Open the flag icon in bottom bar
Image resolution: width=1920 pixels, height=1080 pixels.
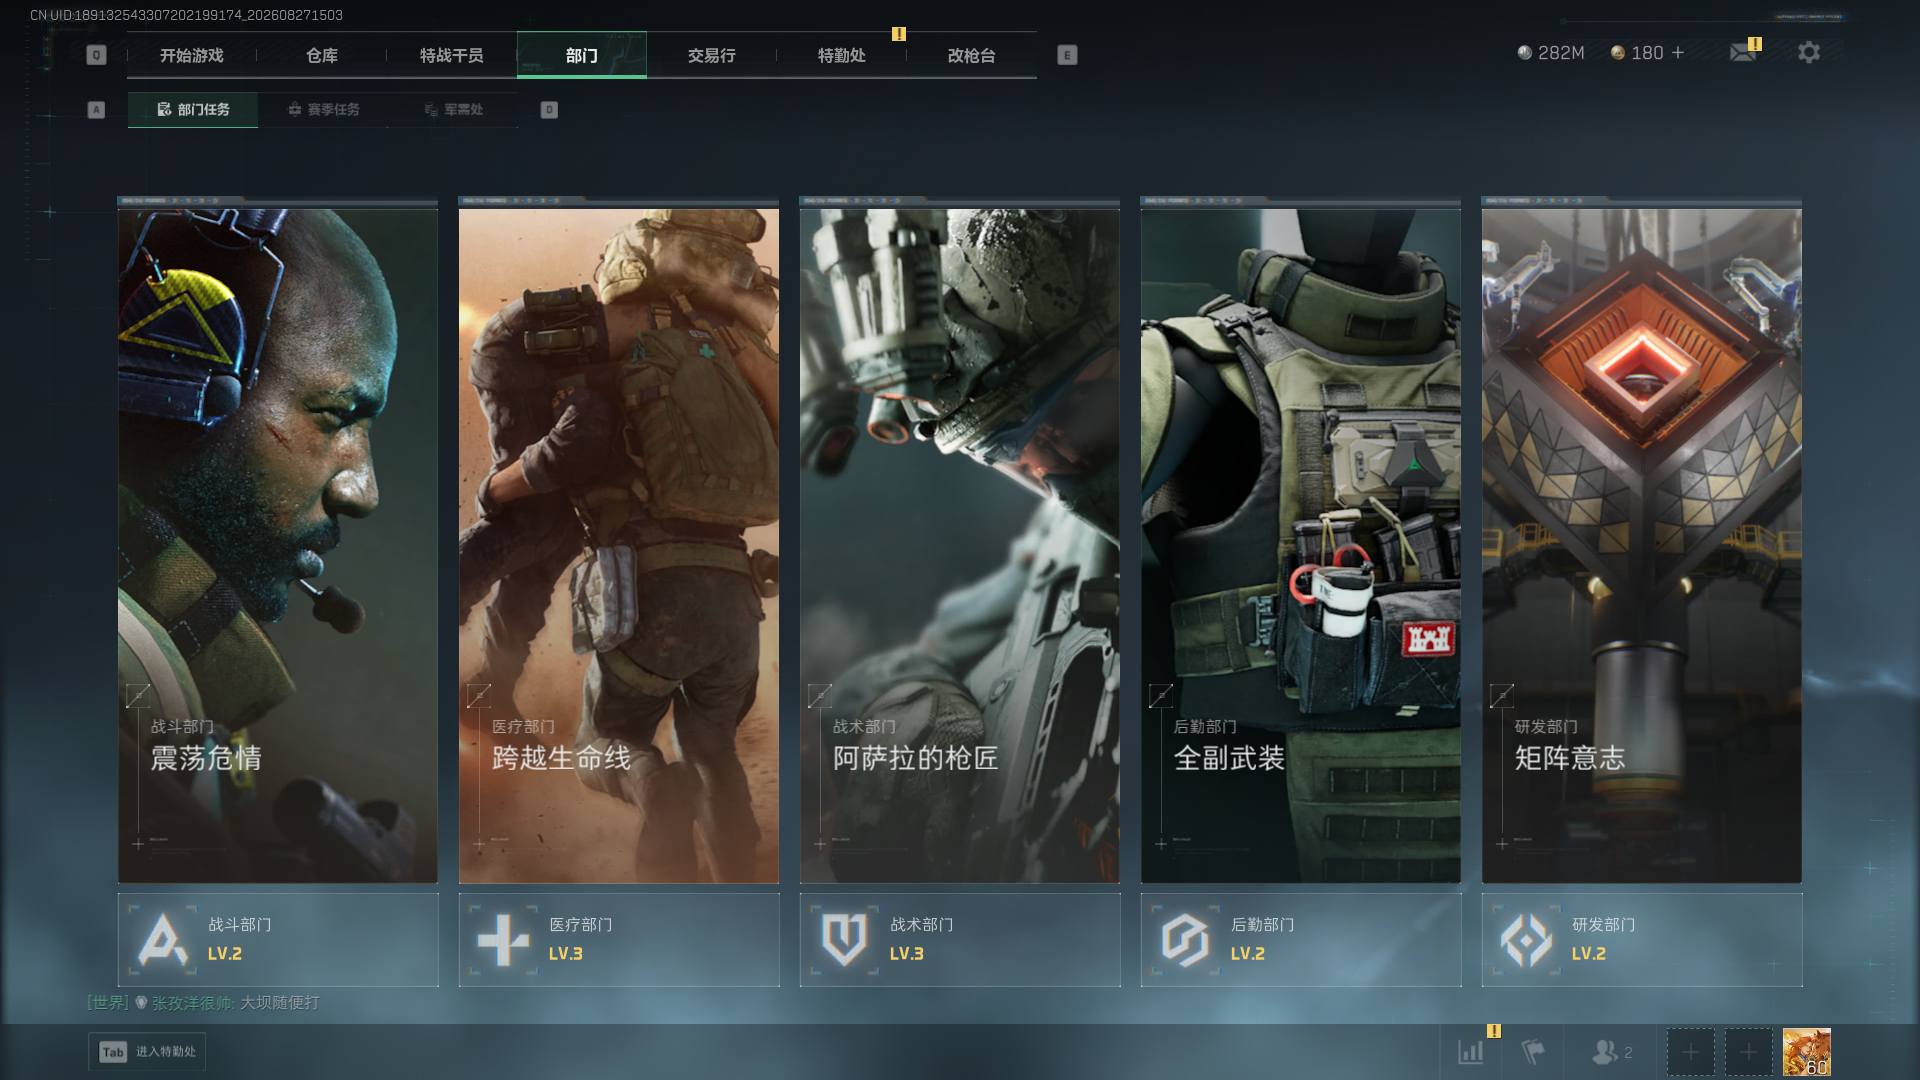1533,1052
